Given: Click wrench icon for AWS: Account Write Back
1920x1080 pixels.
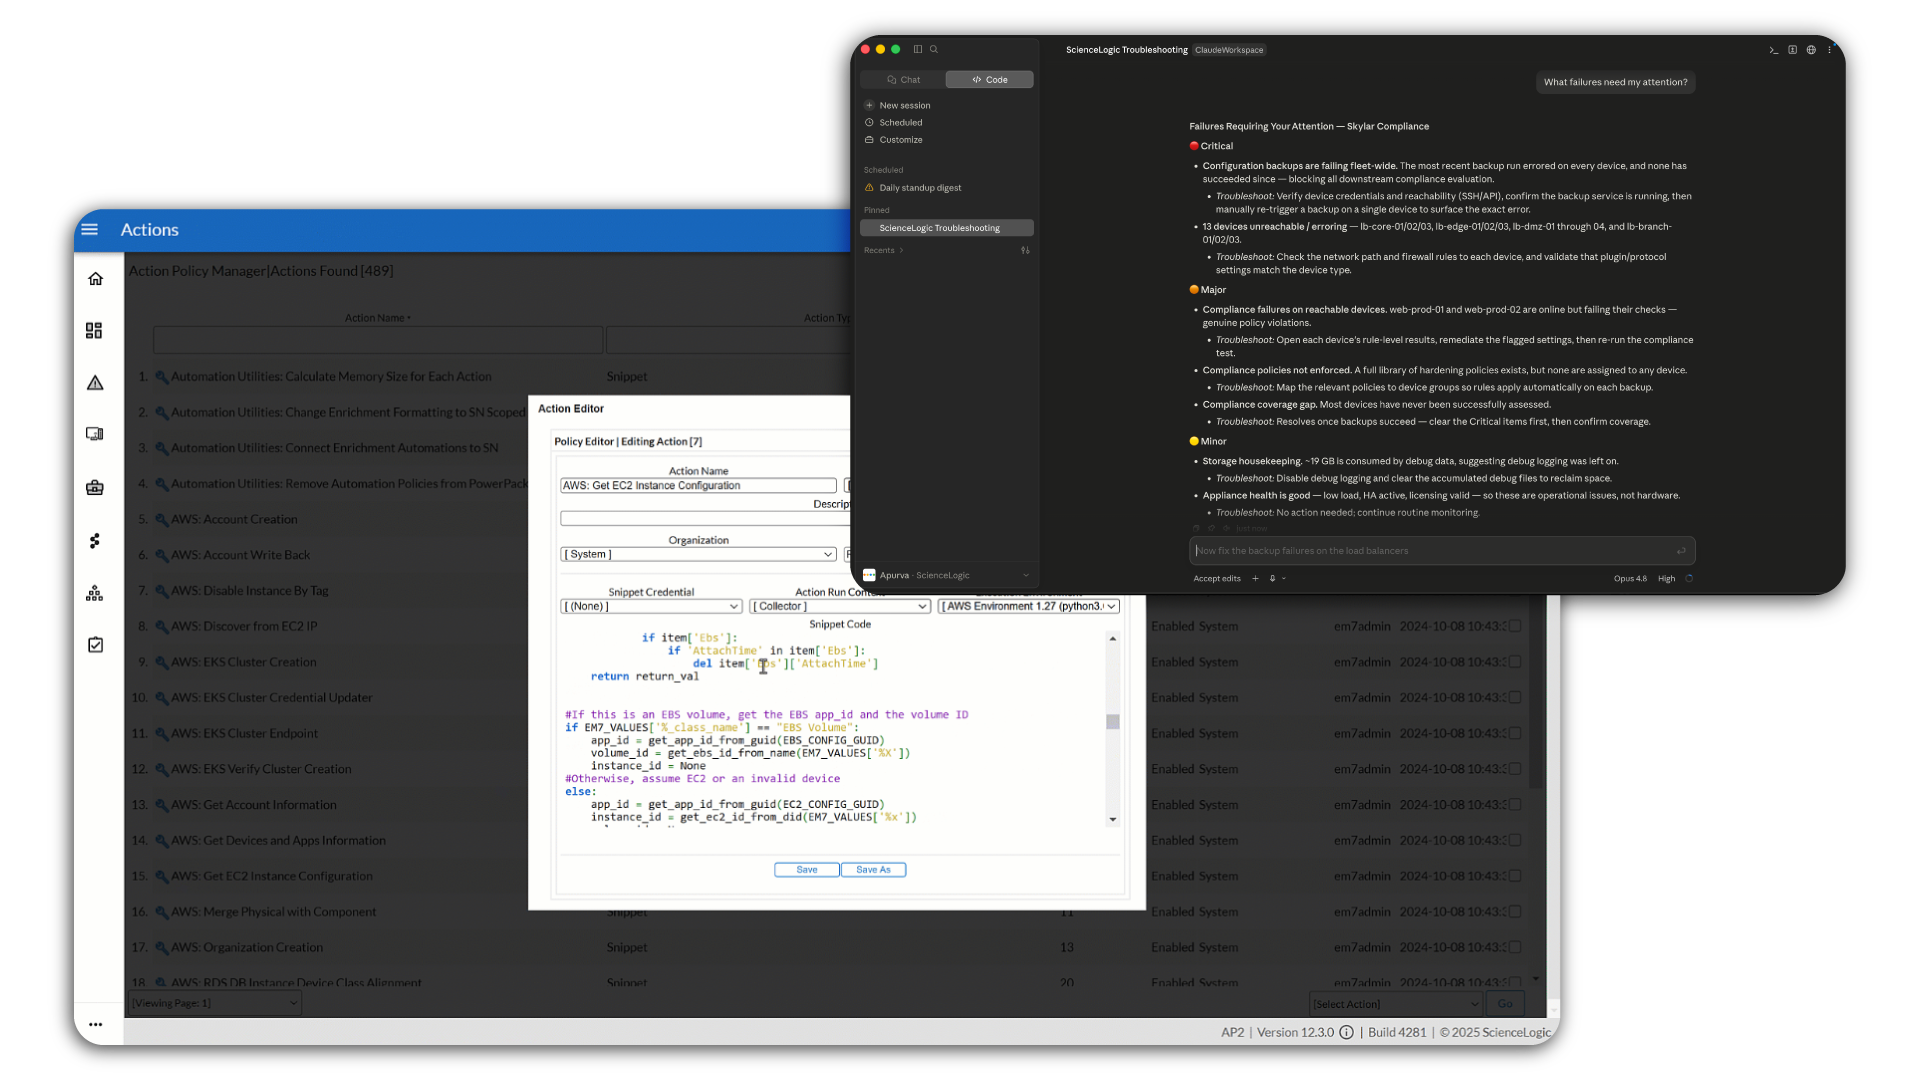Looking at the screenshot, I should [161, 555].
